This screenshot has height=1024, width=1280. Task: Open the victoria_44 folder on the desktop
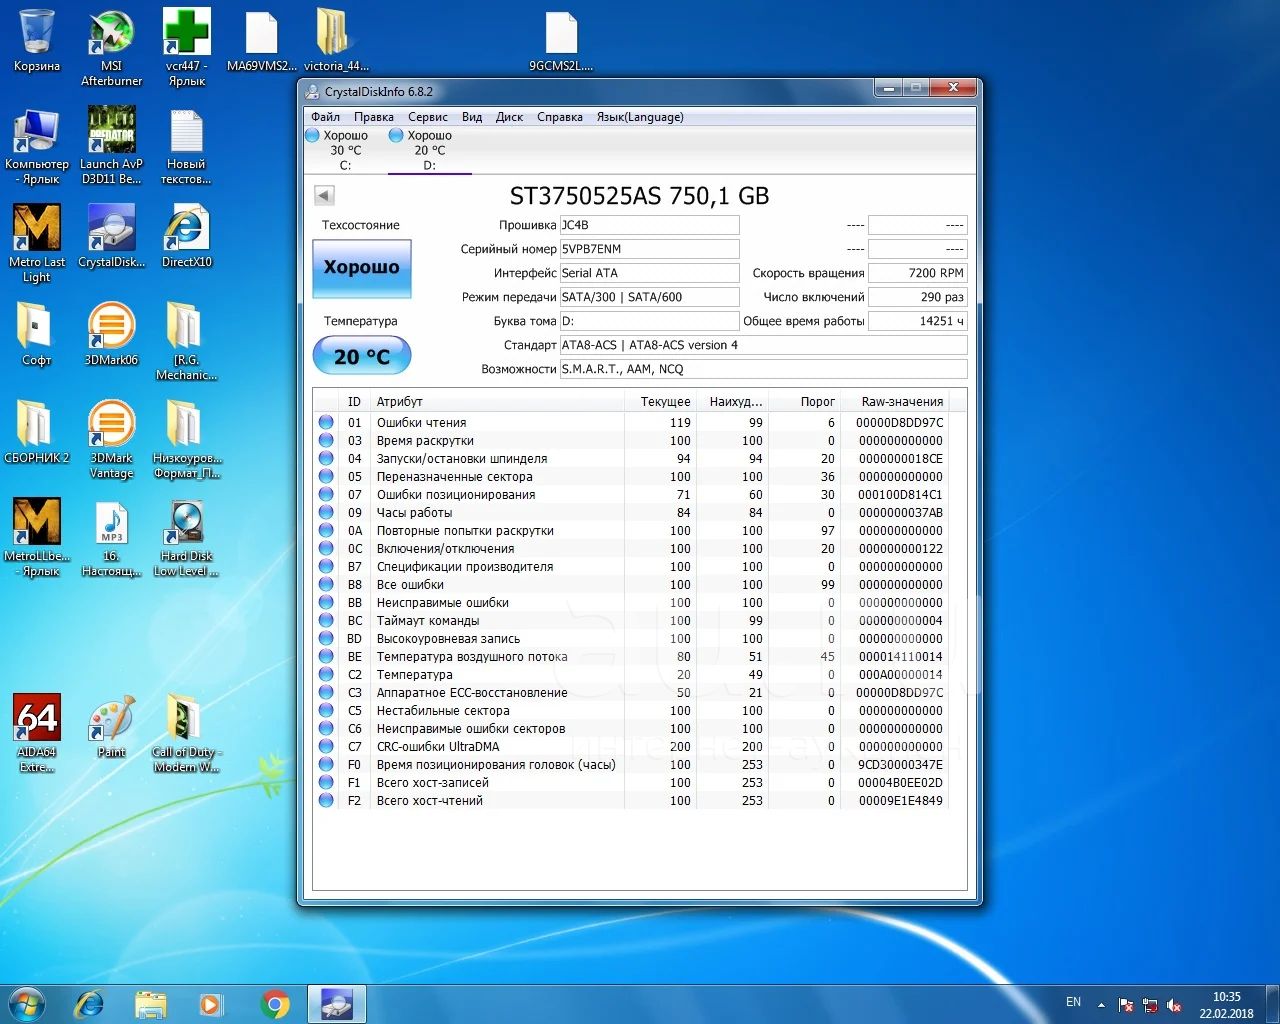point(335,42)
